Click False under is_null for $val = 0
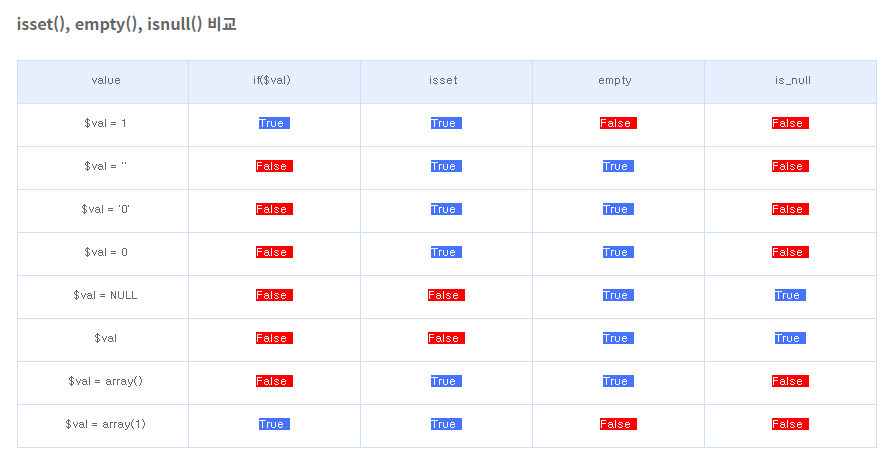 click(790, 252)
